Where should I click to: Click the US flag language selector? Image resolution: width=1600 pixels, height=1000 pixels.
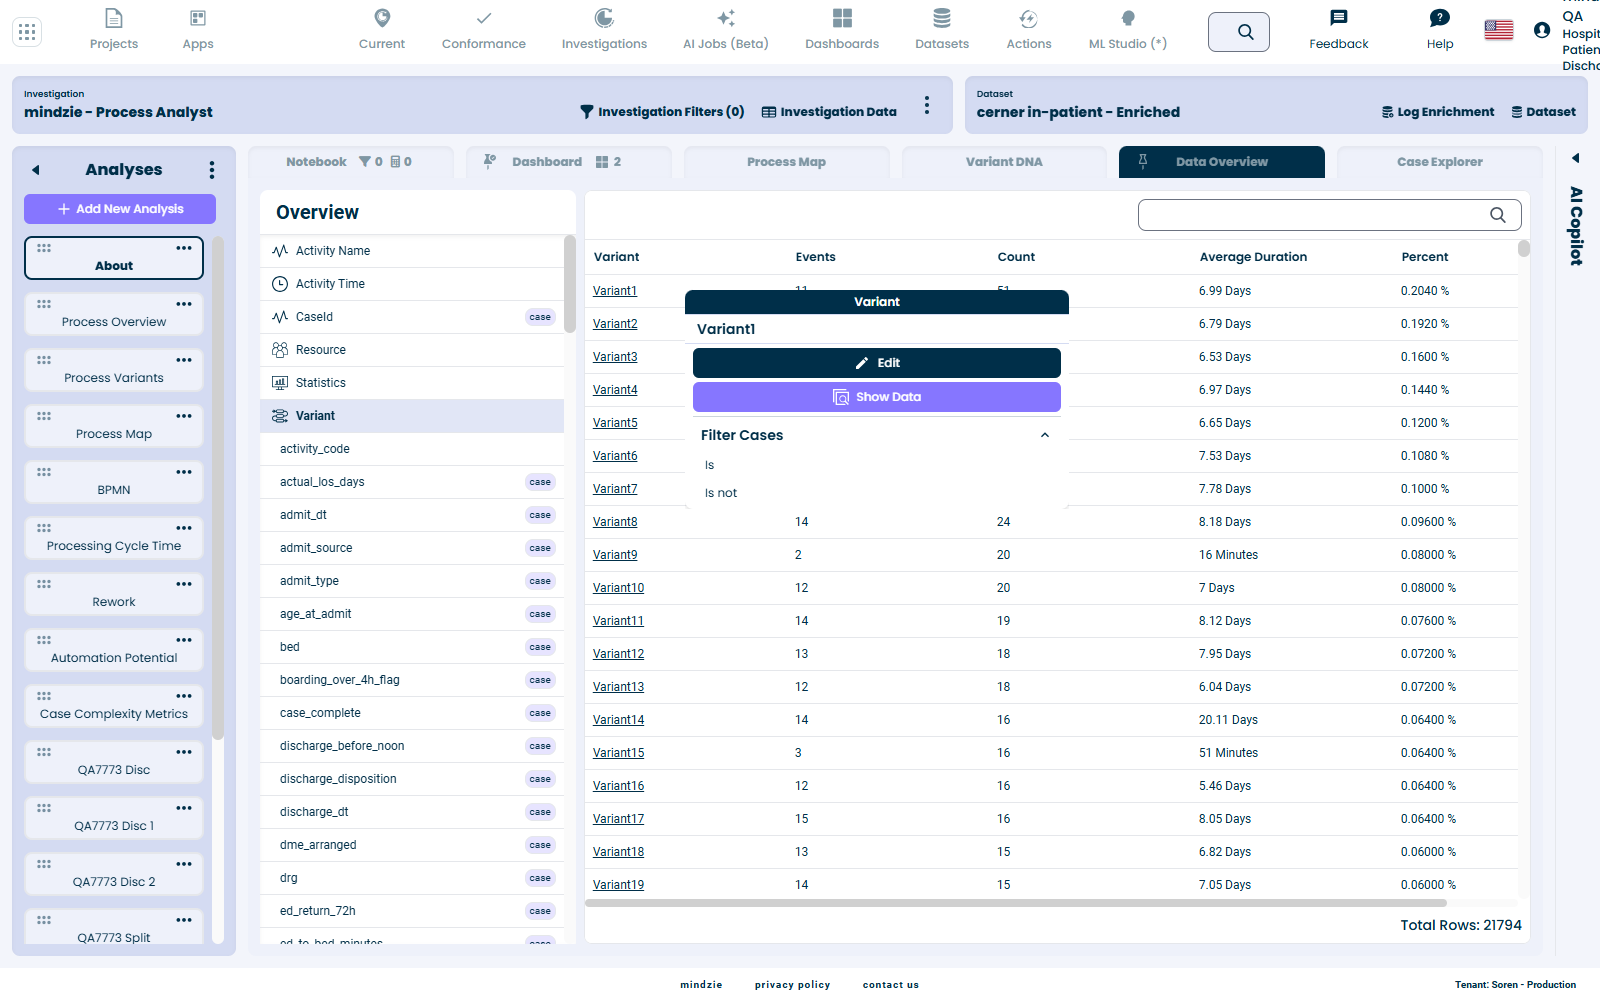(1498, 30)
